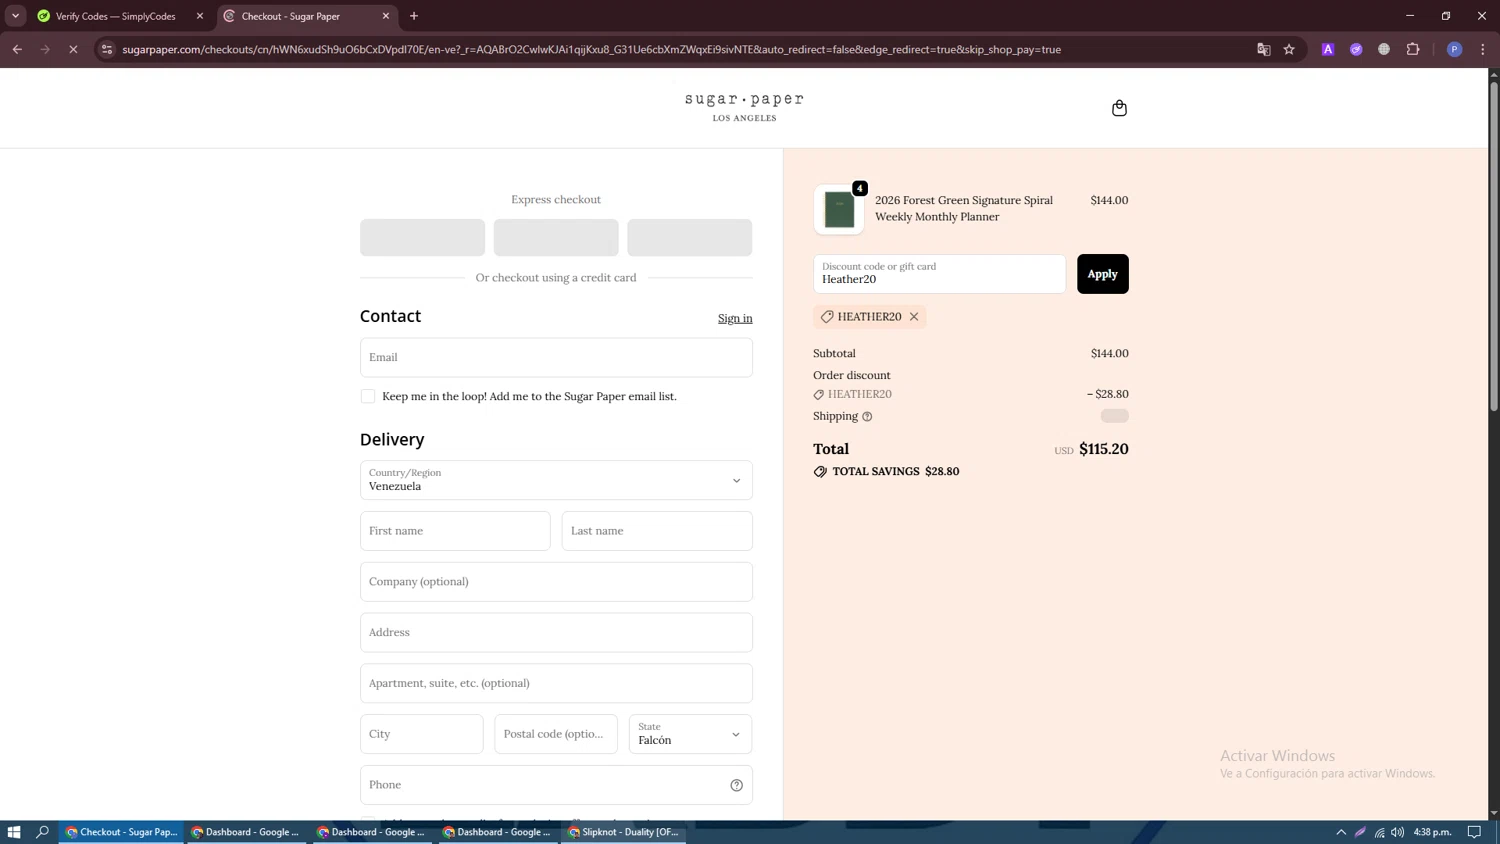Show hidden system tray icons

(1341, 832)
